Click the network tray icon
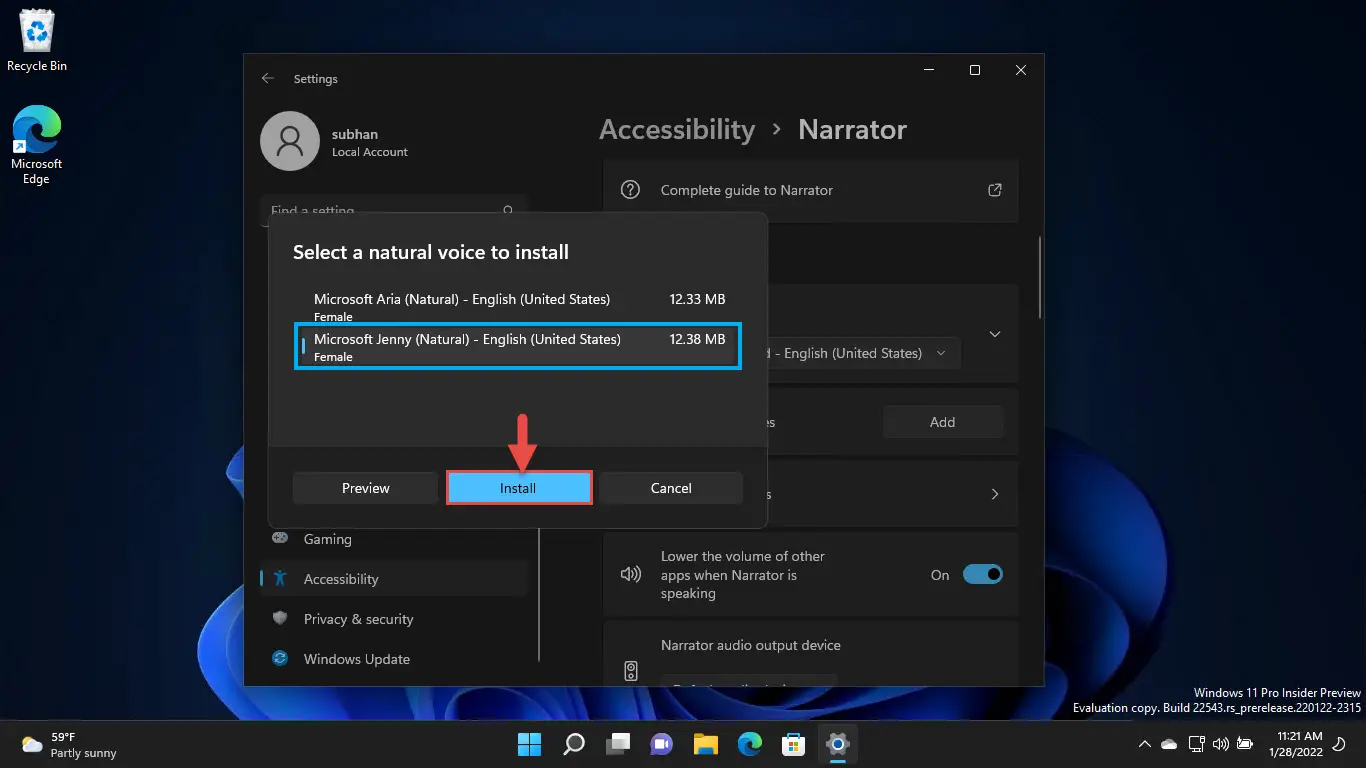1366x768 pixels. tap(1196, 745)
